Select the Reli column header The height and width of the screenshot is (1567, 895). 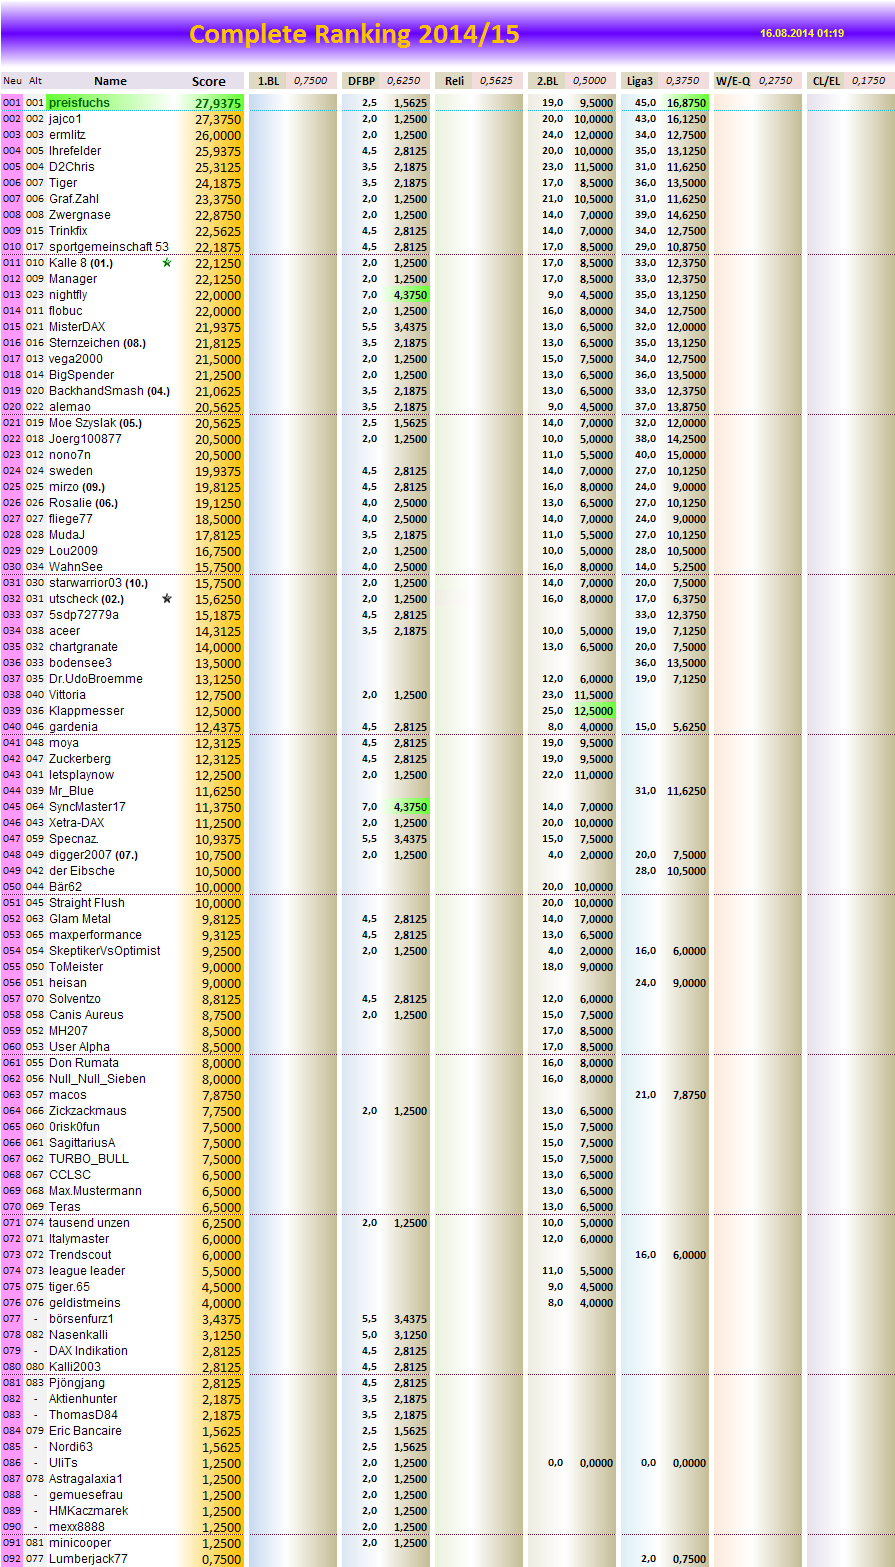[x=452, y=81]
